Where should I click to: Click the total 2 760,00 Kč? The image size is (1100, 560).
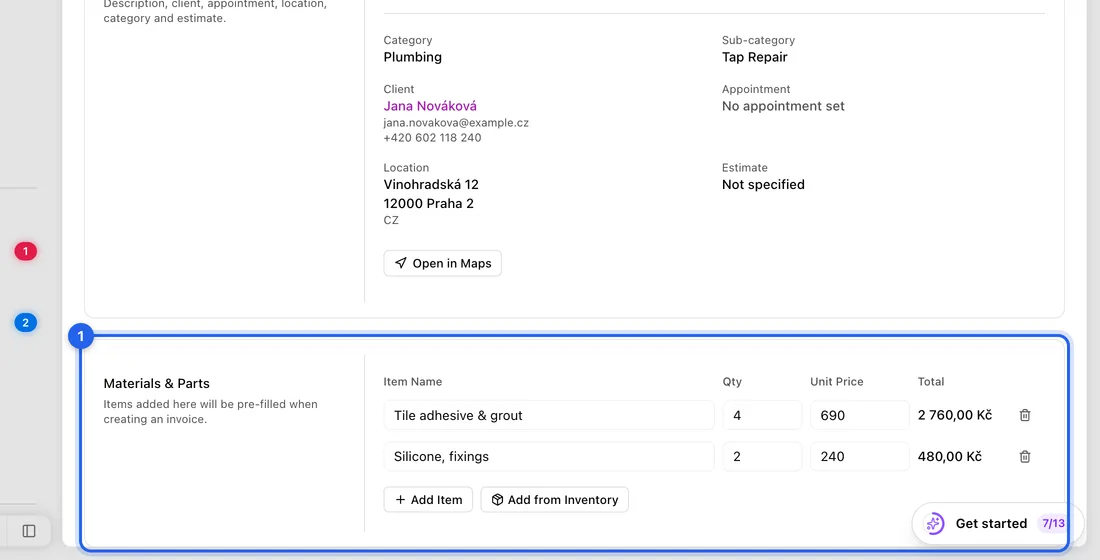[955, 415]
